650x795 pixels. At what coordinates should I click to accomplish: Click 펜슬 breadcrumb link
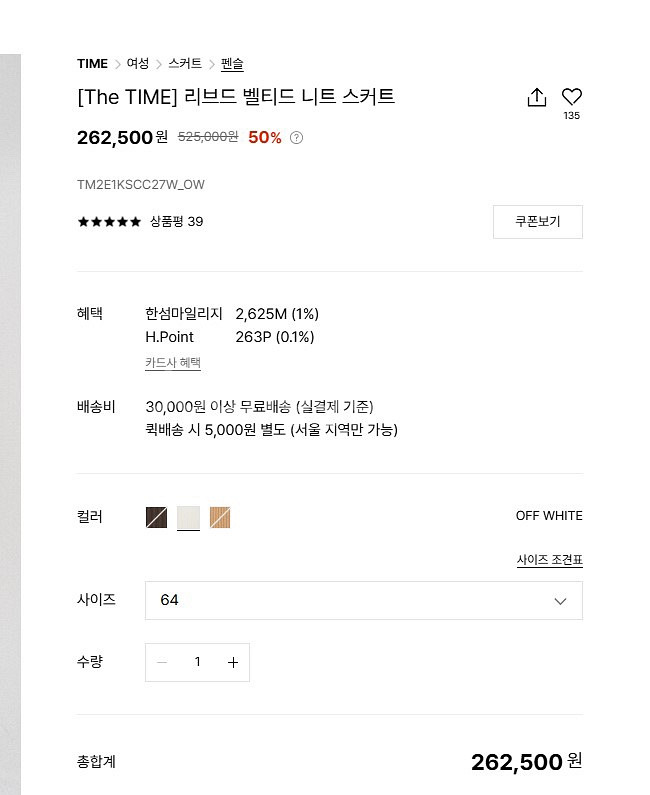(x=232, y=64)
